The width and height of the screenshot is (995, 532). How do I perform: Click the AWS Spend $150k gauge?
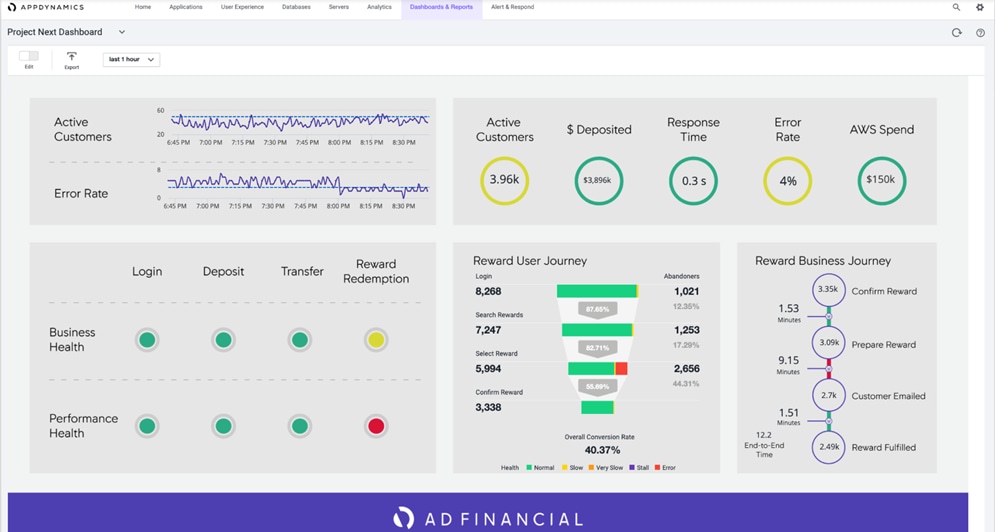pos(881,181)
